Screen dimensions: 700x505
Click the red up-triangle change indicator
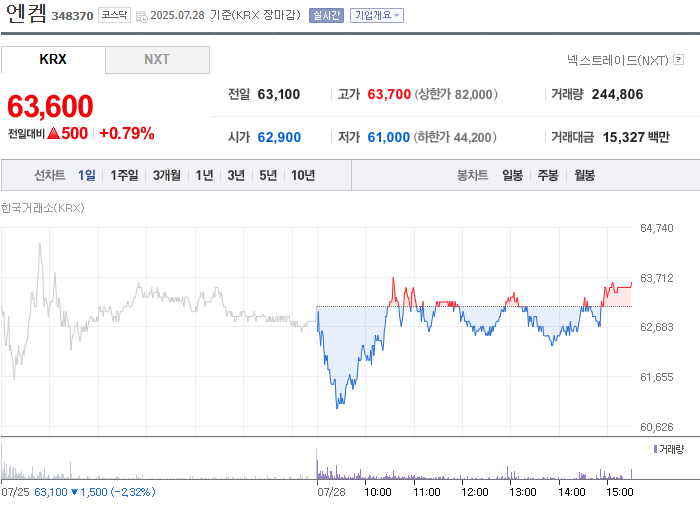click(x=53, y=133)
